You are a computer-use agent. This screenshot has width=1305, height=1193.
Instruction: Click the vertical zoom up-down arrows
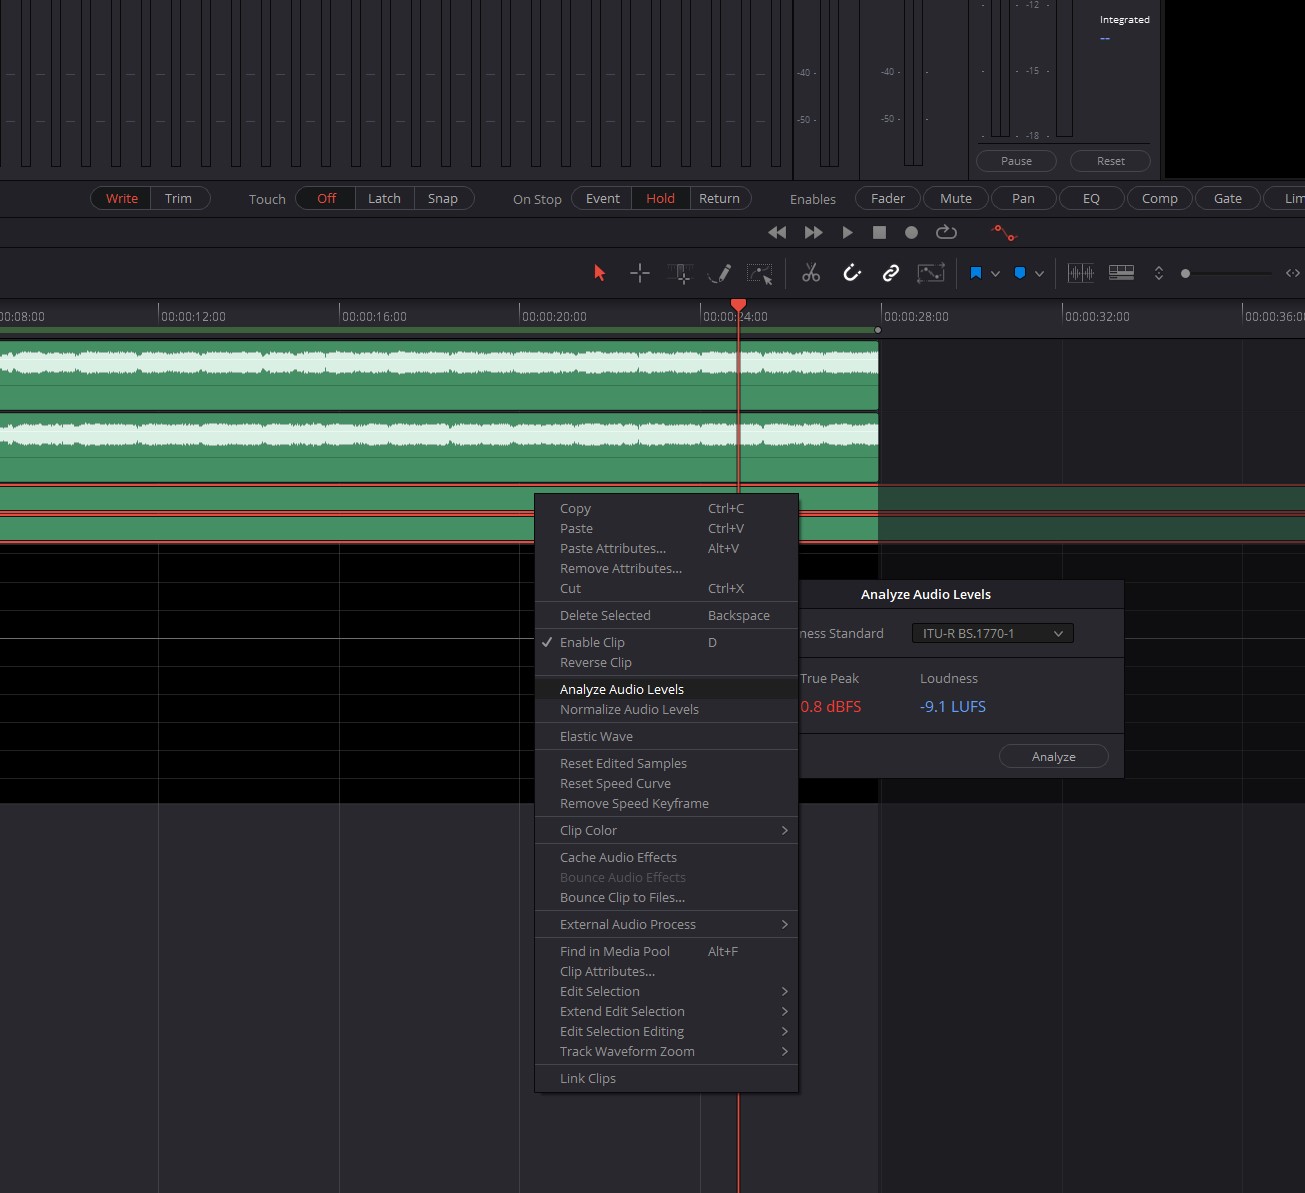point(1159,273)
